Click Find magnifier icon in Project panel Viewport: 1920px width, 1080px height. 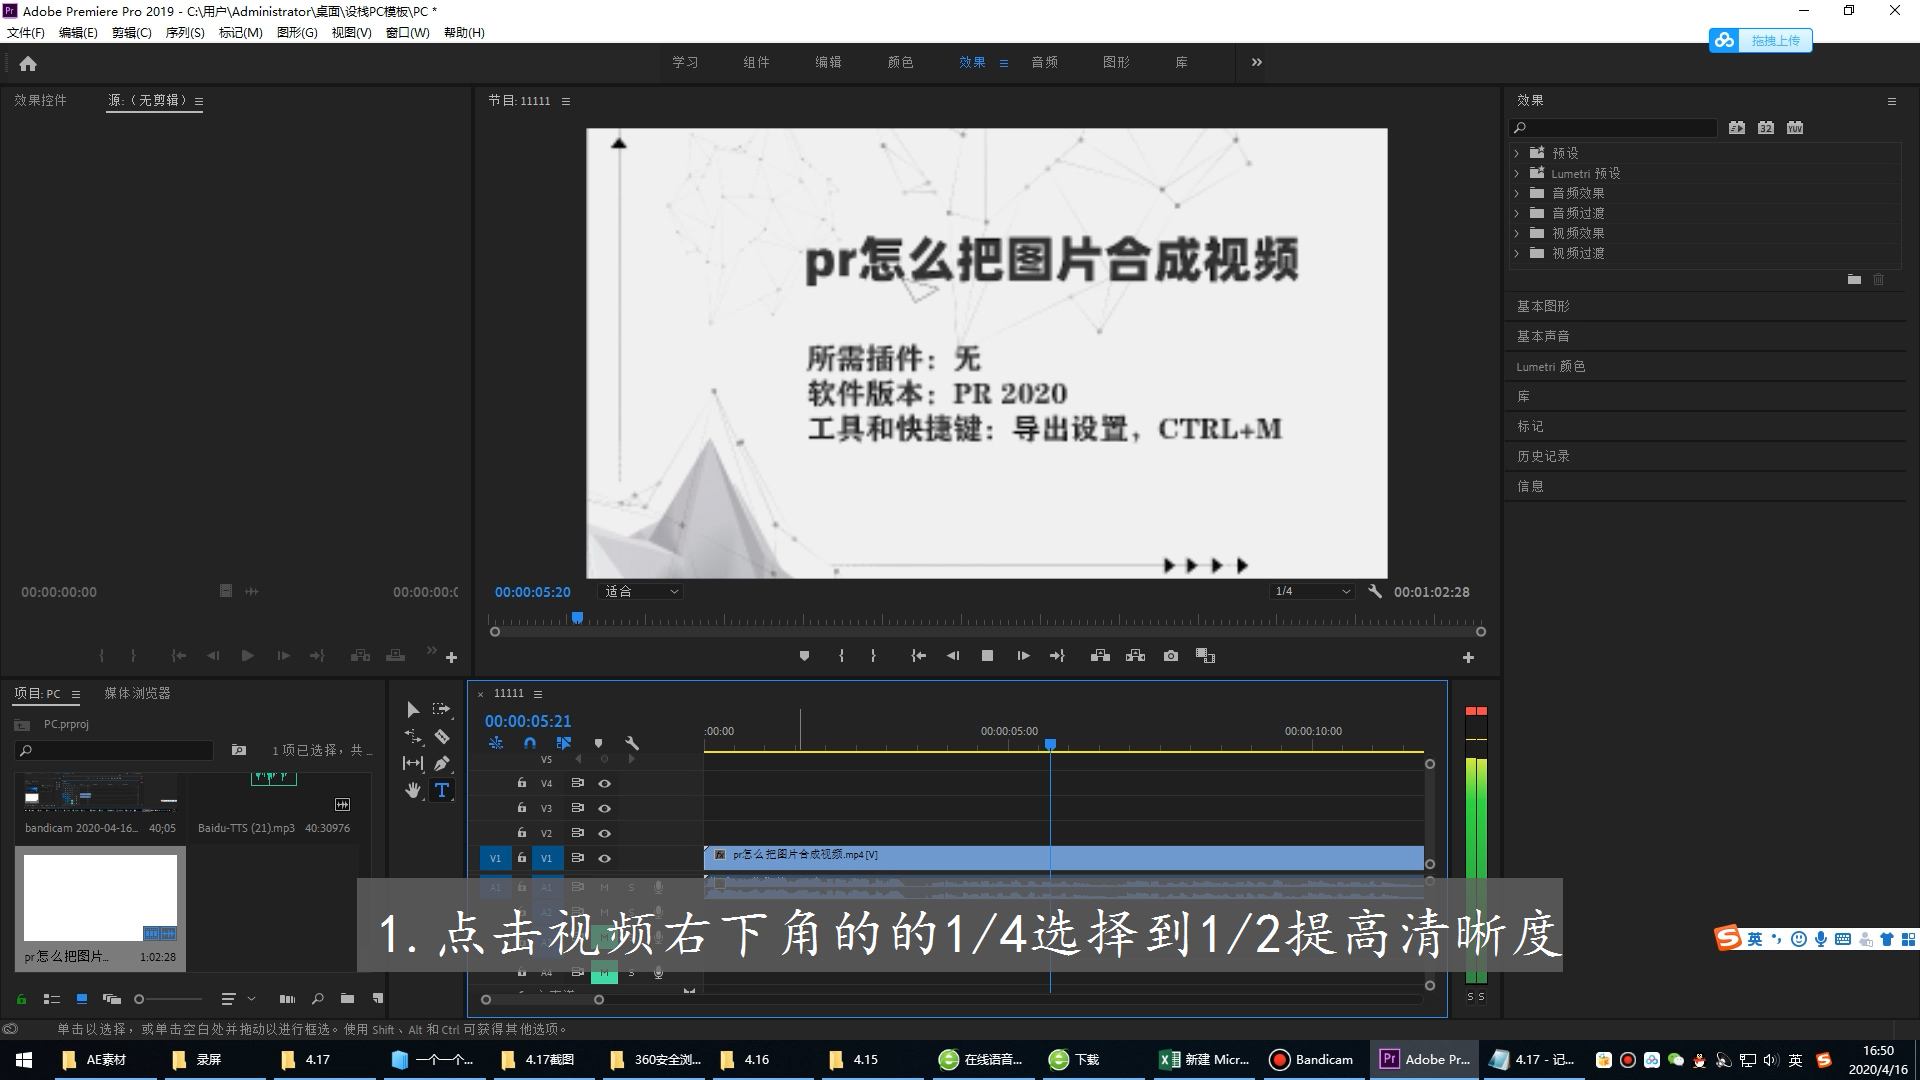tap(317, 998)
